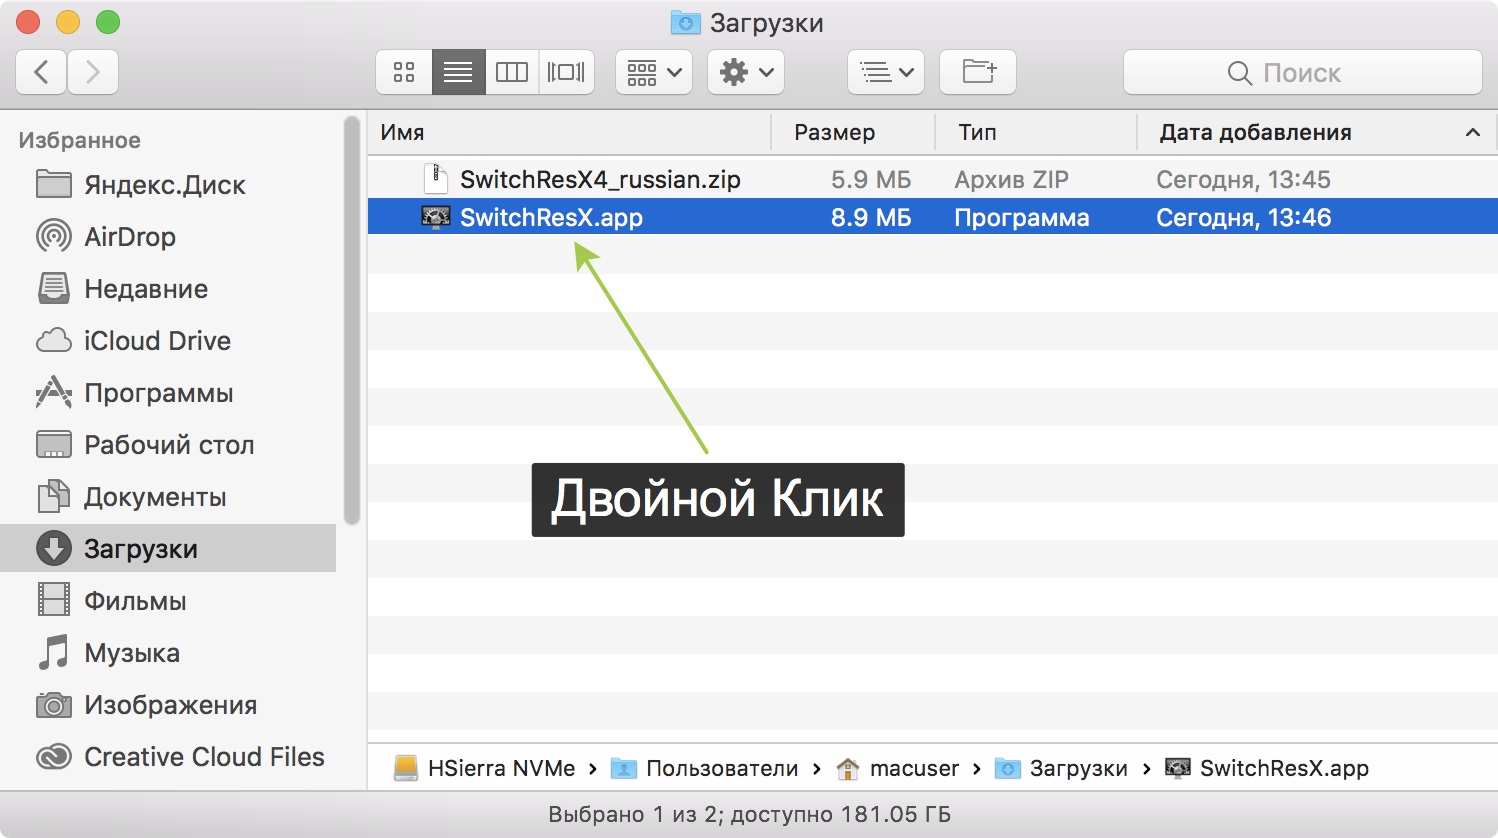1498x838 pixels.
Task: Go back with the left arrow button
Action: point(42,72)
